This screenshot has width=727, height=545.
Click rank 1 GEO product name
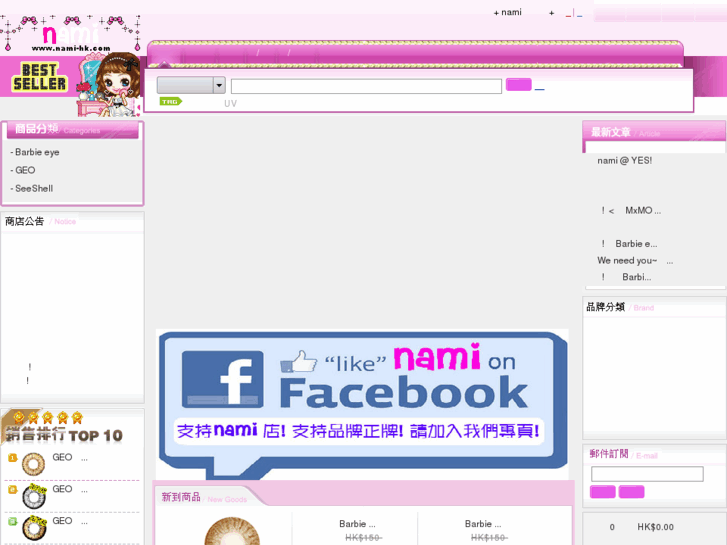[70, 457]
